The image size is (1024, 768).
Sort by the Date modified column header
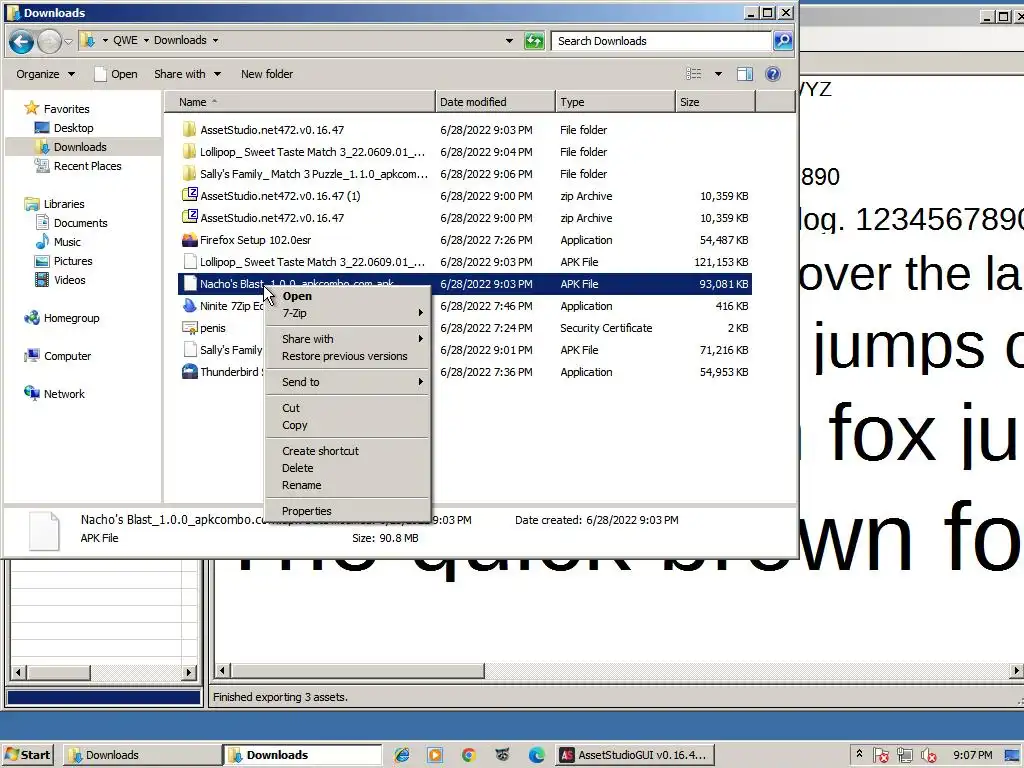(495, 102)
